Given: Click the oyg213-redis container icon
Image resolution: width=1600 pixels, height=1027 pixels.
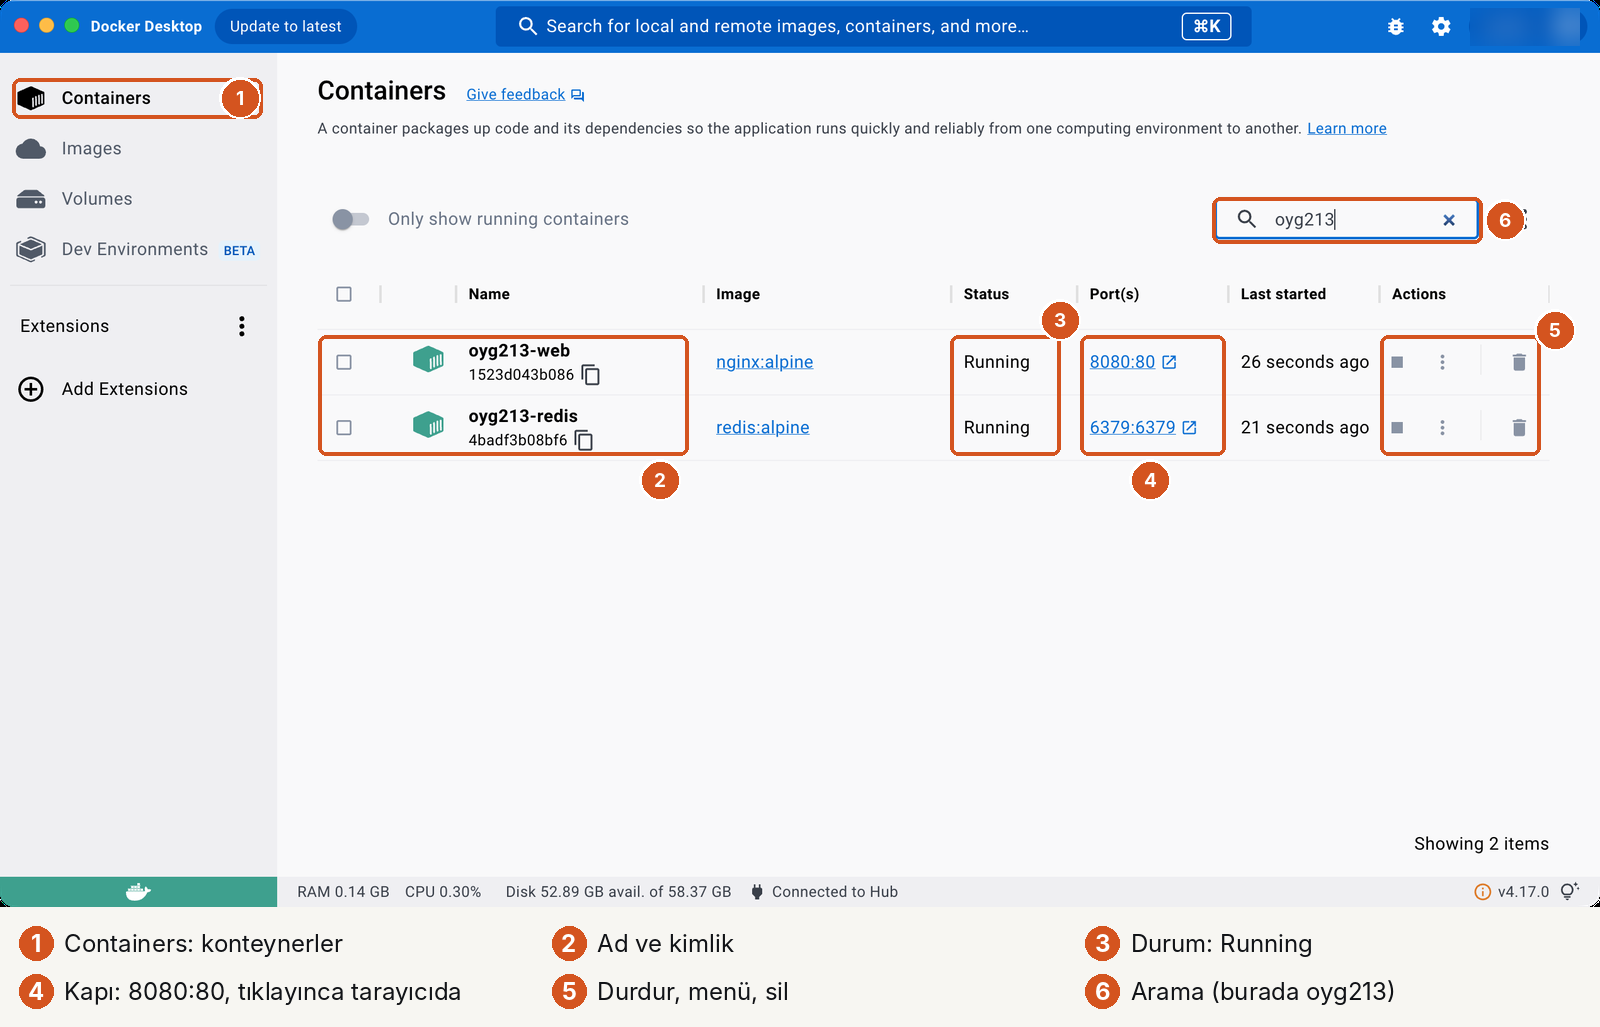Looking at the screenshot, I should pyautogui.click(x=429, y=425).
